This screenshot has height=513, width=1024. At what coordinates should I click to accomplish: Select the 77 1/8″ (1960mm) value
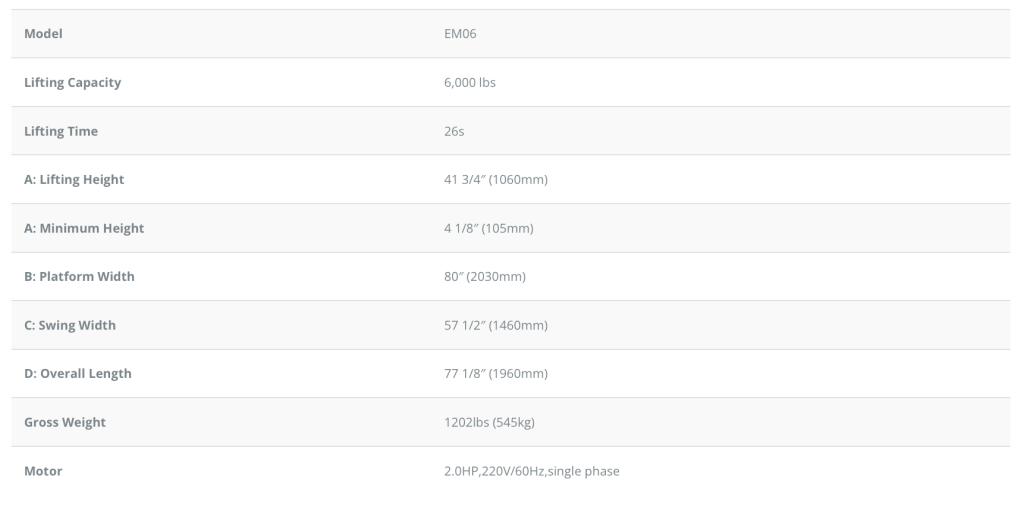click(x=495, y=374)
